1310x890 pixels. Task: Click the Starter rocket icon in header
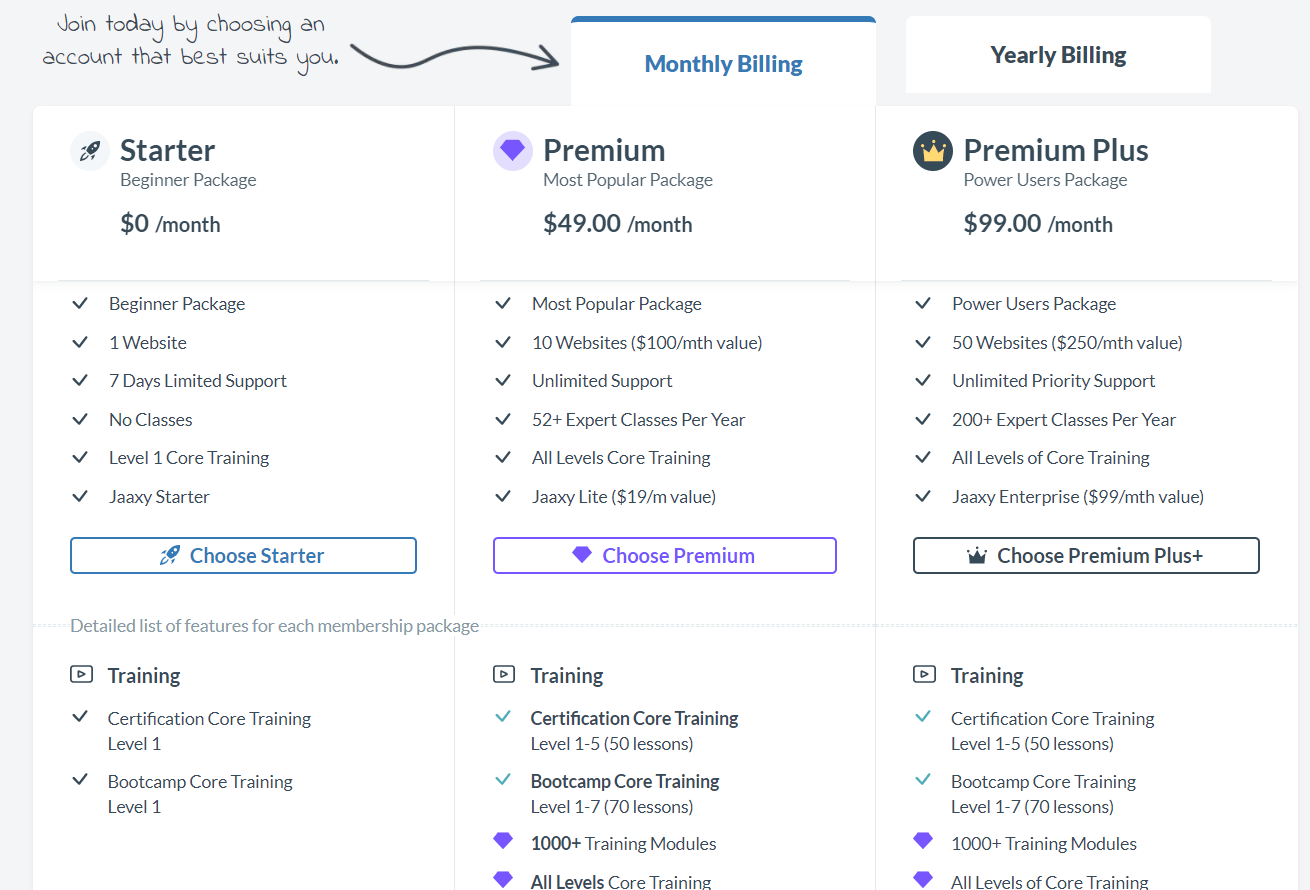tap(90, 151)
